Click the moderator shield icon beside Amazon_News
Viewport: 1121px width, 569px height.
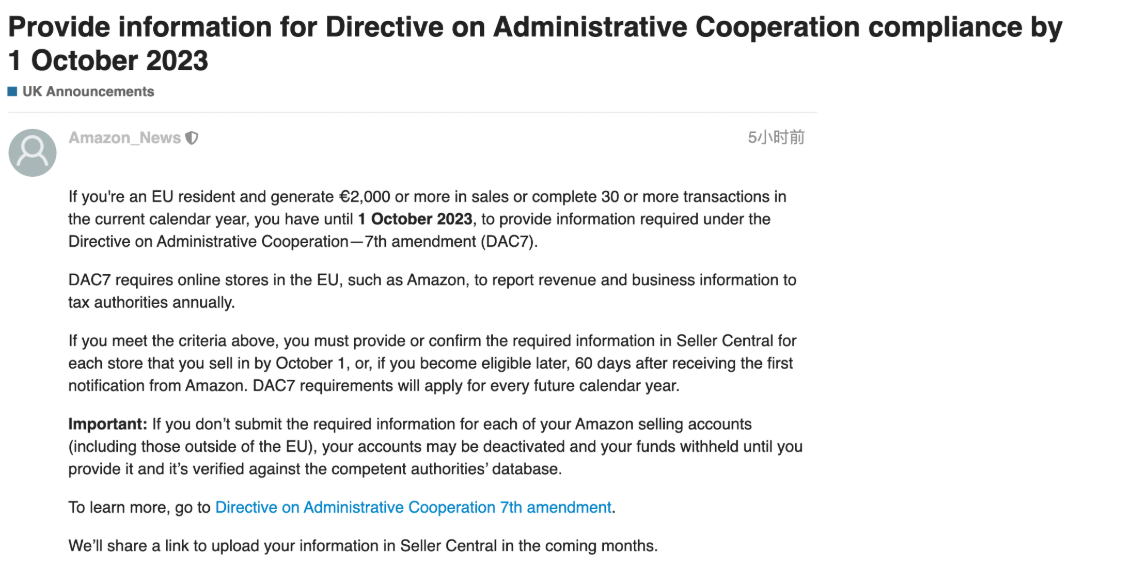[x=192, y=138]
